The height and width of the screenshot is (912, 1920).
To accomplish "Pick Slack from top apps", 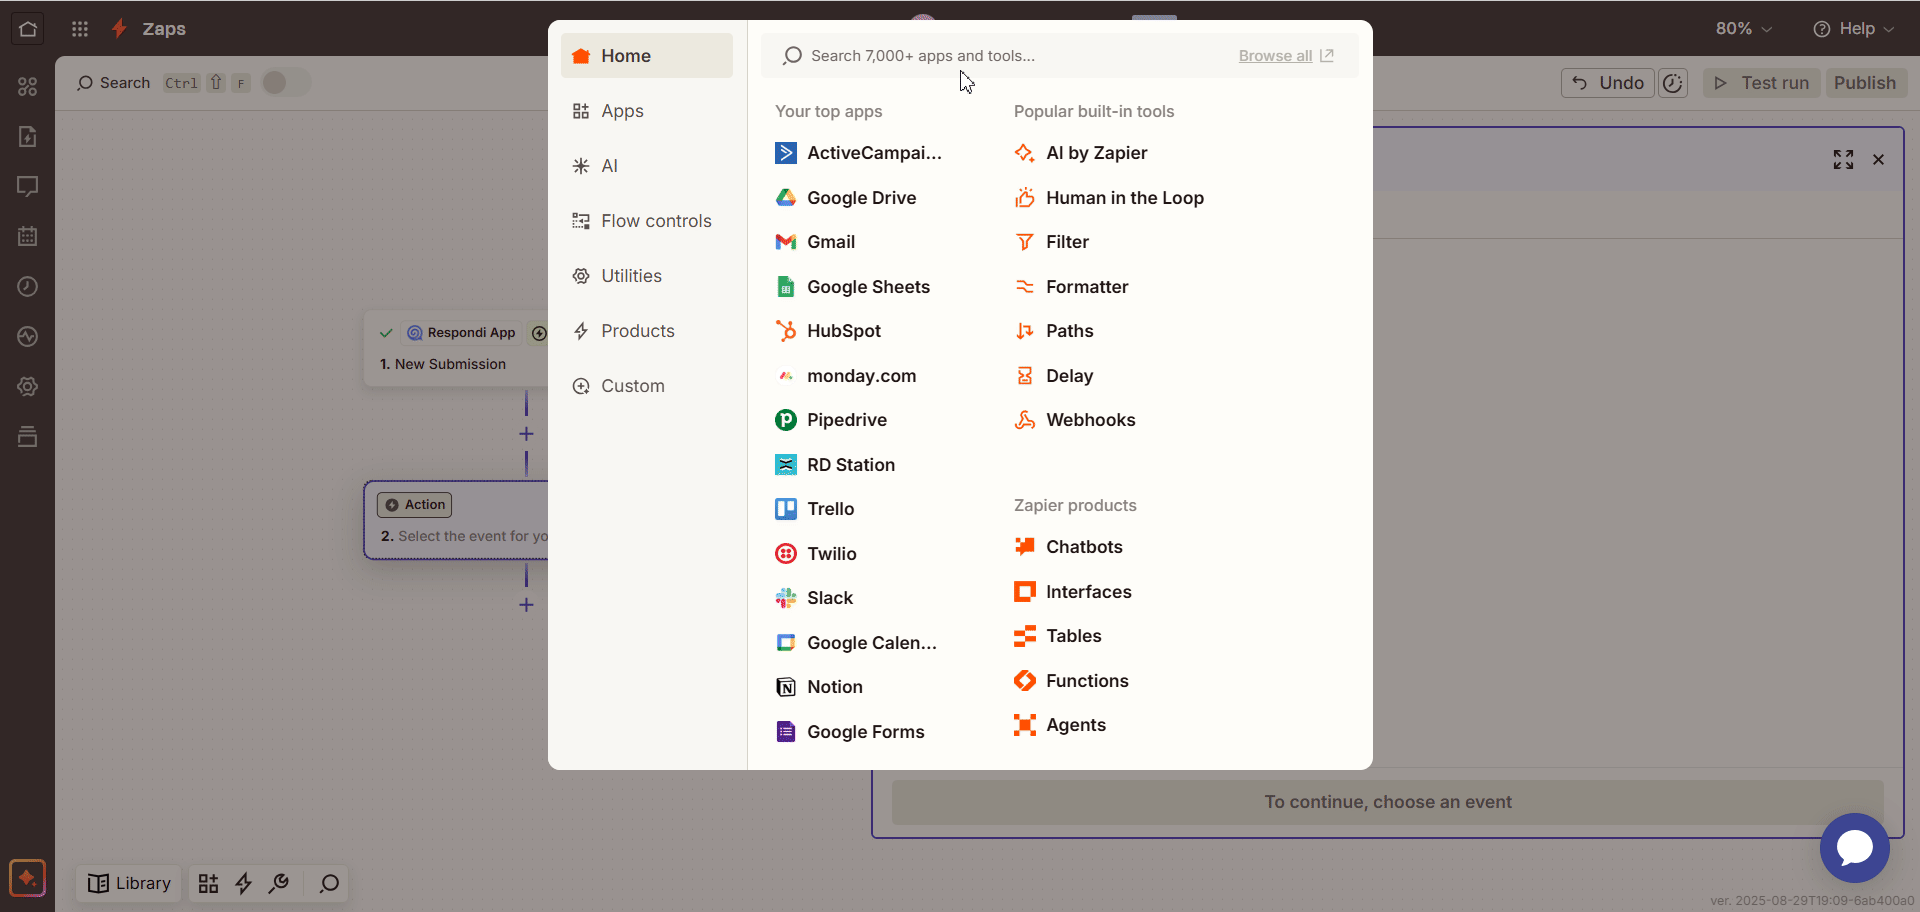I will coord(814,598).
